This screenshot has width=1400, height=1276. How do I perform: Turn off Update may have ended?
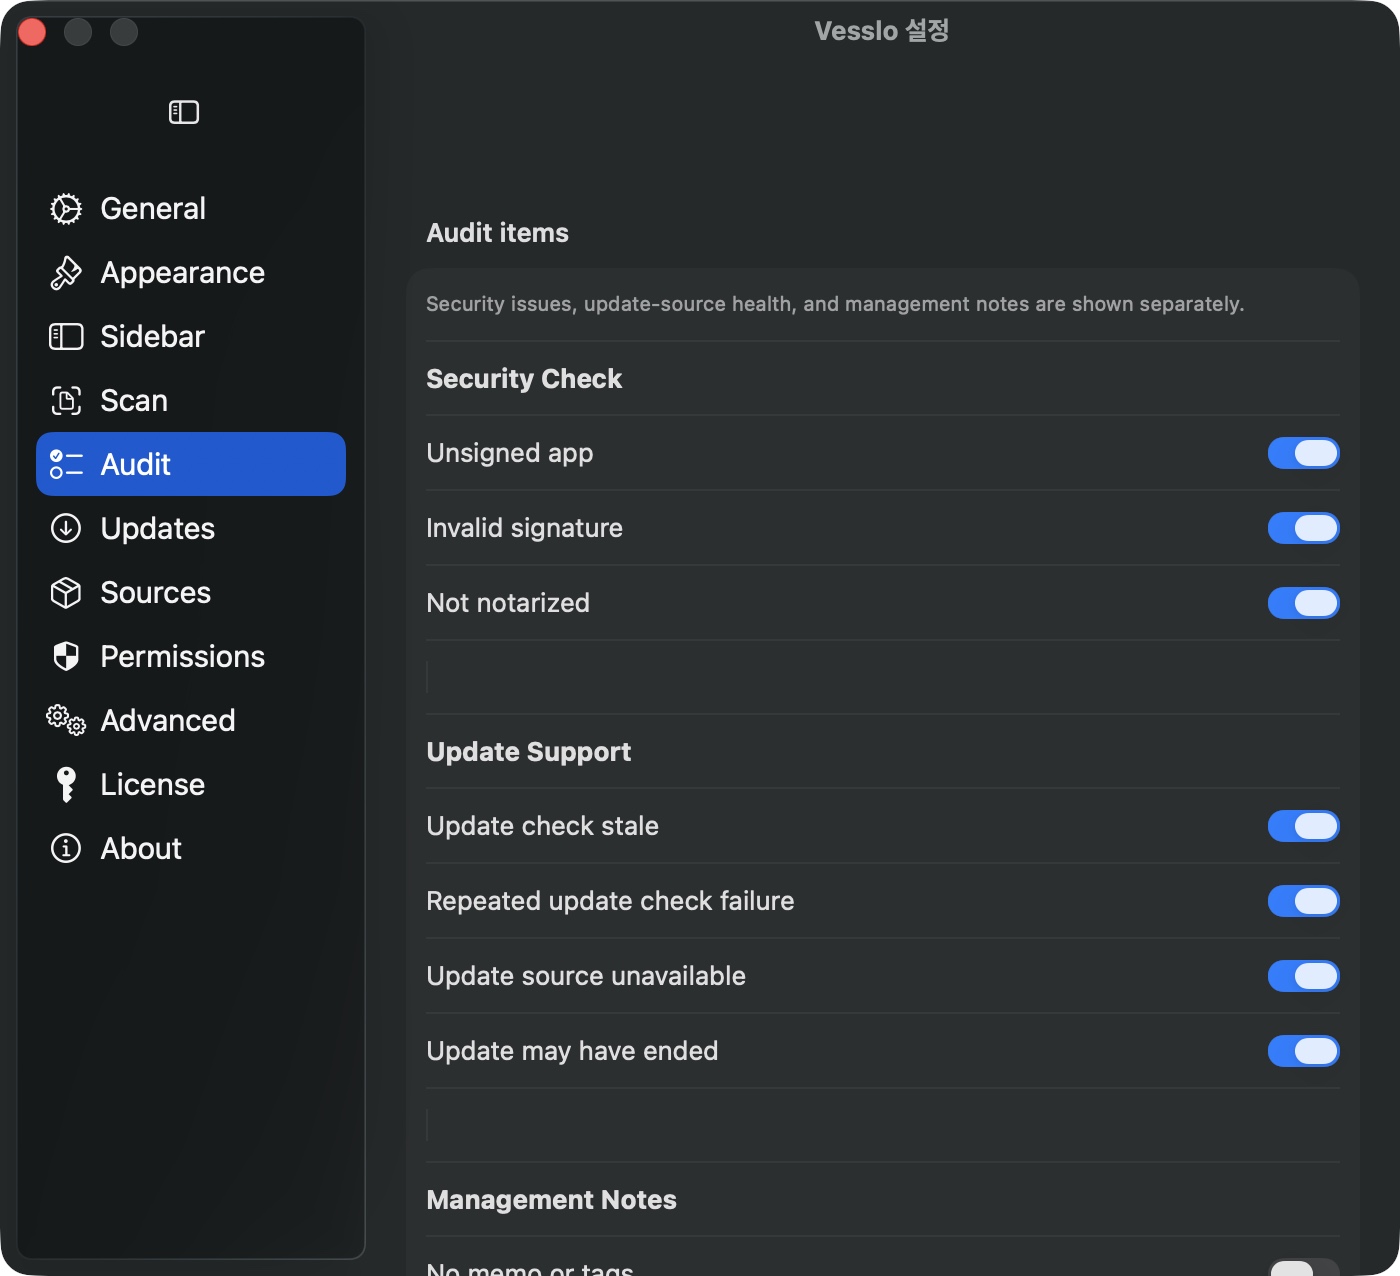1303,1051
